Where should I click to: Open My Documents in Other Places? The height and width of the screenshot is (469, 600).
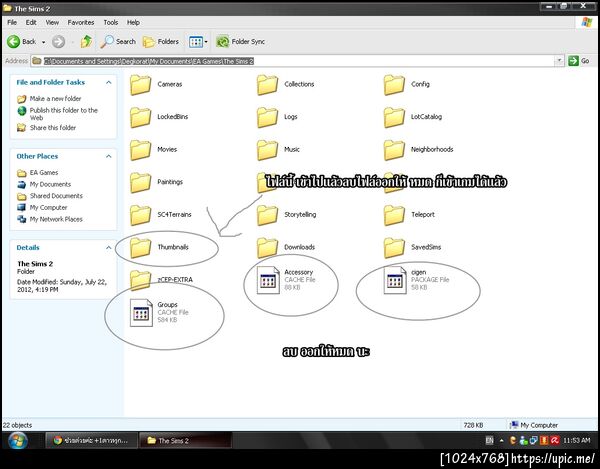(x=50, y=184)
